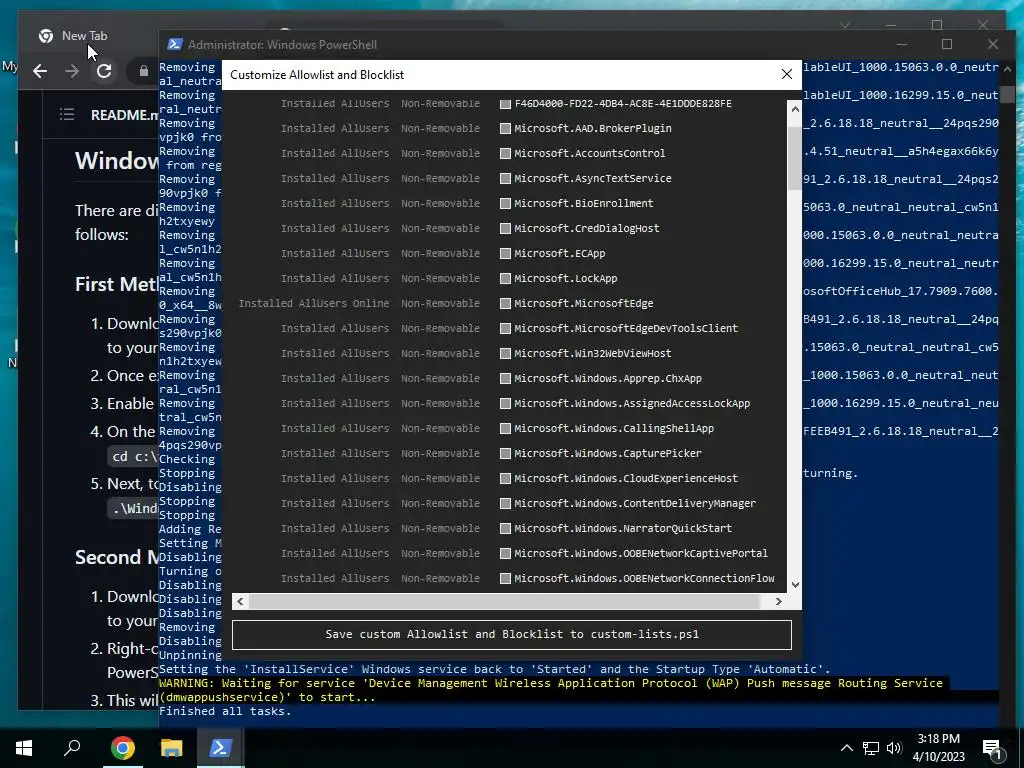The width and height of the screenshot is (1024, 768).
Task: Open the README outline list icon
Action: [x=67, y=115]
